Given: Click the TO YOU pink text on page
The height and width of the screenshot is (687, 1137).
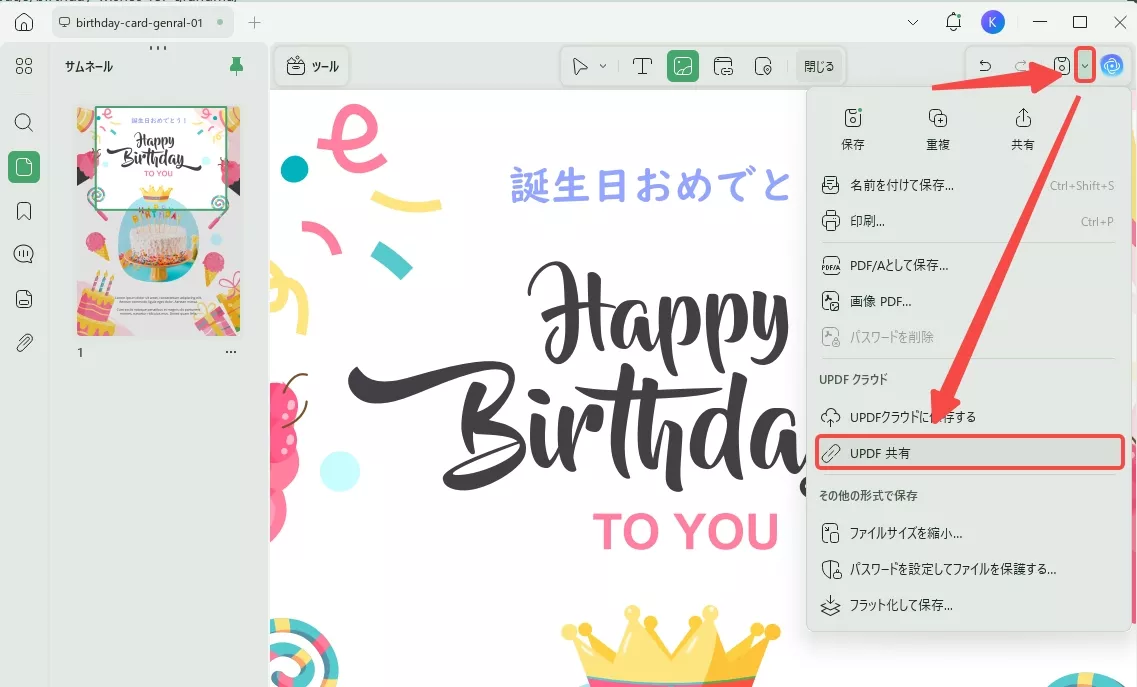Looking at the screenshot, I should click(x=685, y=531).
